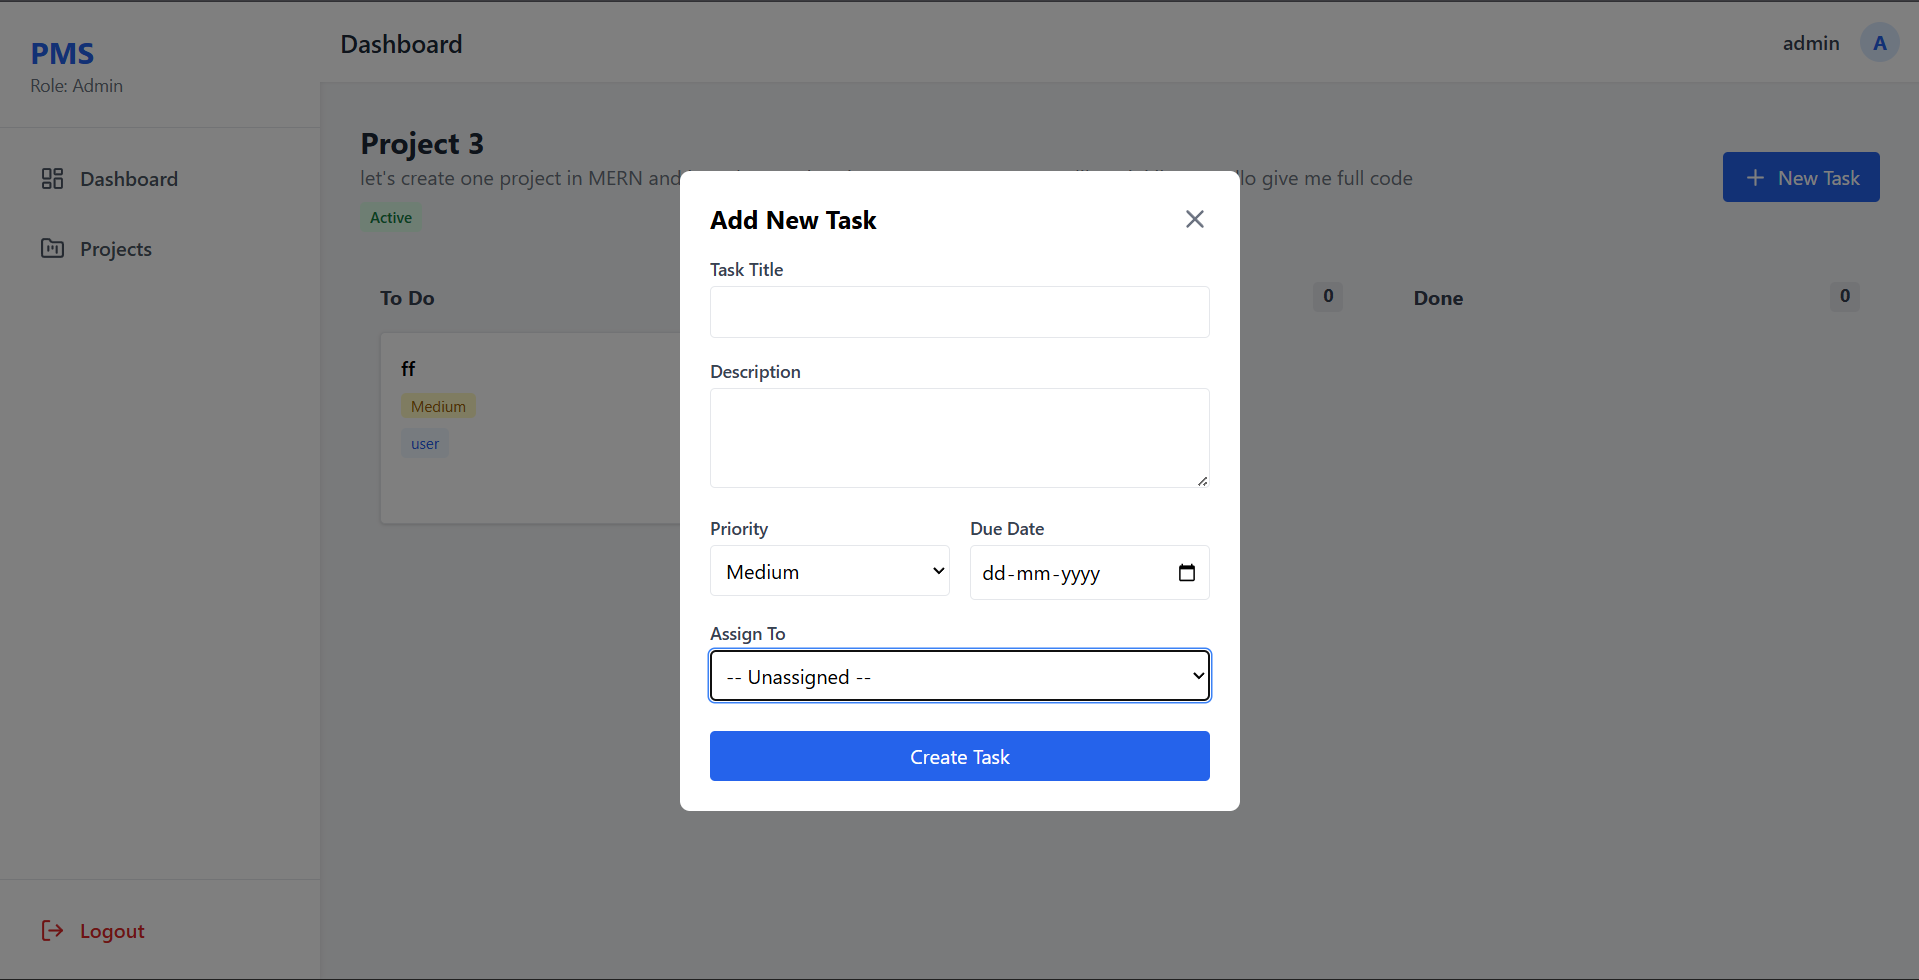Click the Logout link
Image resolution: width=1919 pixels, height=980 pixels.
tap(112, 931)
